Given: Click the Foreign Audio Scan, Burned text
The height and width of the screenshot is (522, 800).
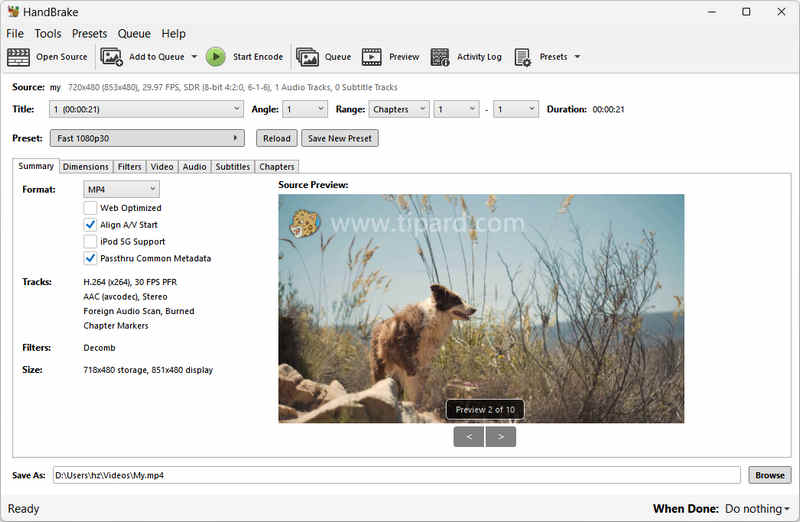Looking at the screenshot, I should 139,311.
